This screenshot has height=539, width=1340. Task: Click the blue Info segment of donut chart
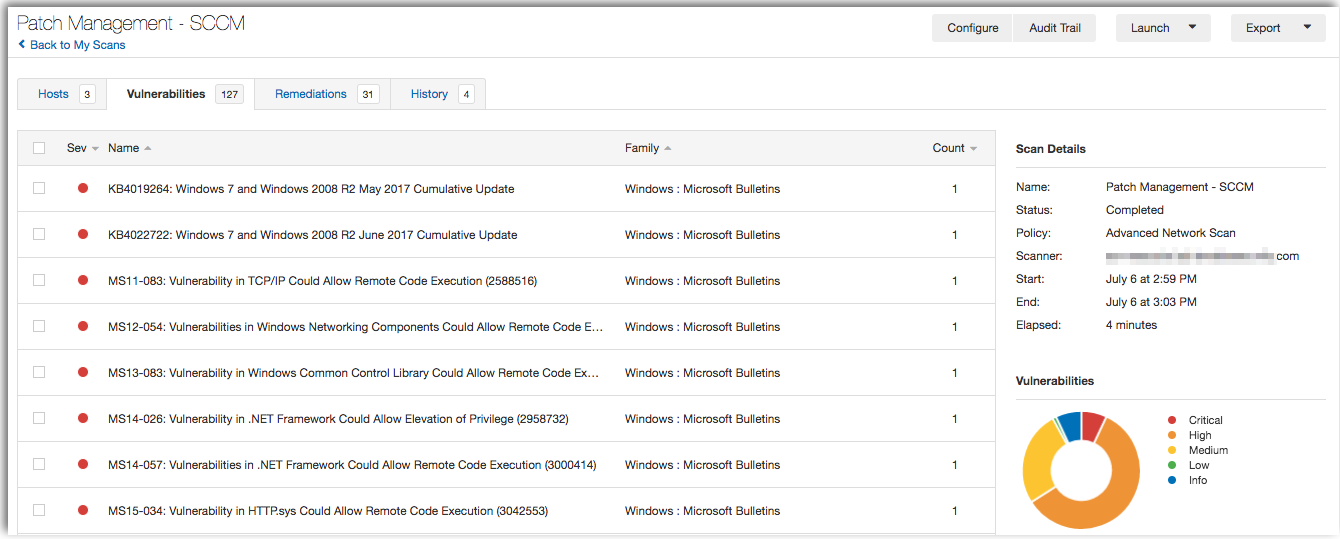(1070, 425)
